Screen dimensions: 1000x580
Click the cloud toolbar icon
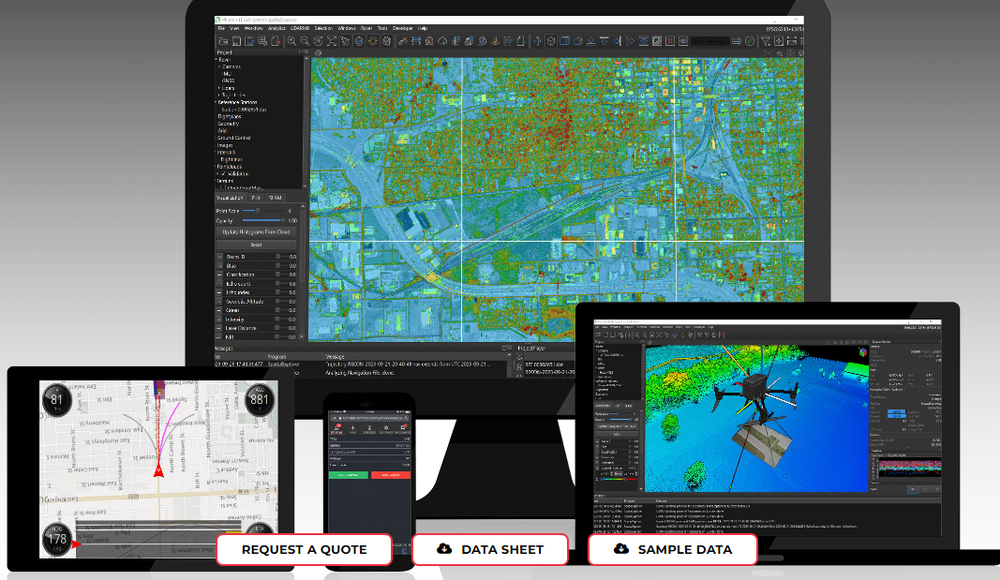click(443, 41)
